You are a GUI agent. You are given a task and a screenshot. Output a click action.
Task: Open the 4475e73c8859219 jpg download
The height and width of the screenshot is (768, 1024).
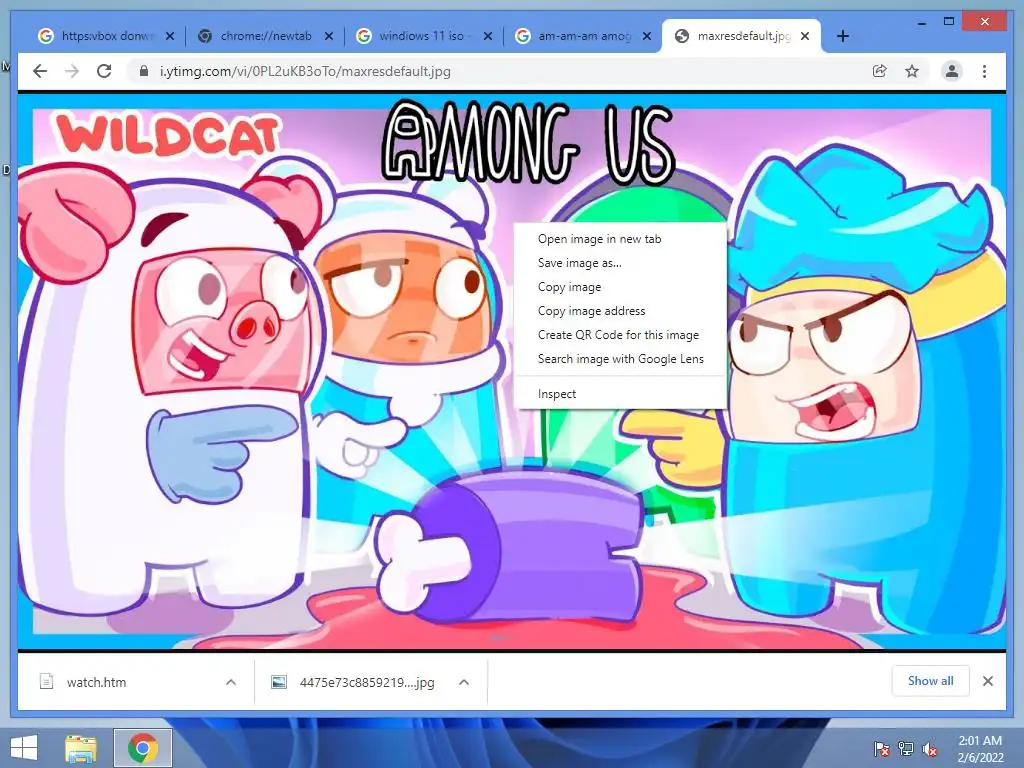[366, 682]
